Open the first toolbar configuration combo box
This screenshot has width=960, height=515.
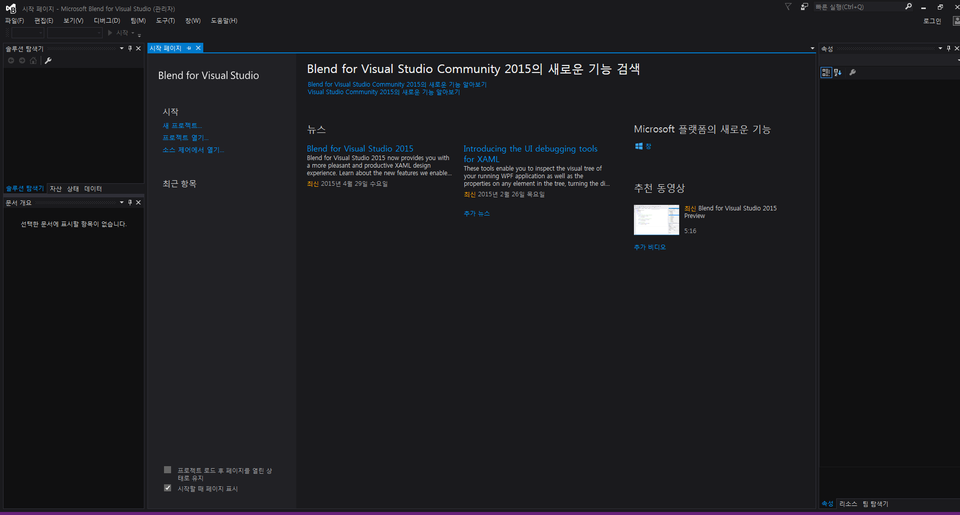coord(28,33)
